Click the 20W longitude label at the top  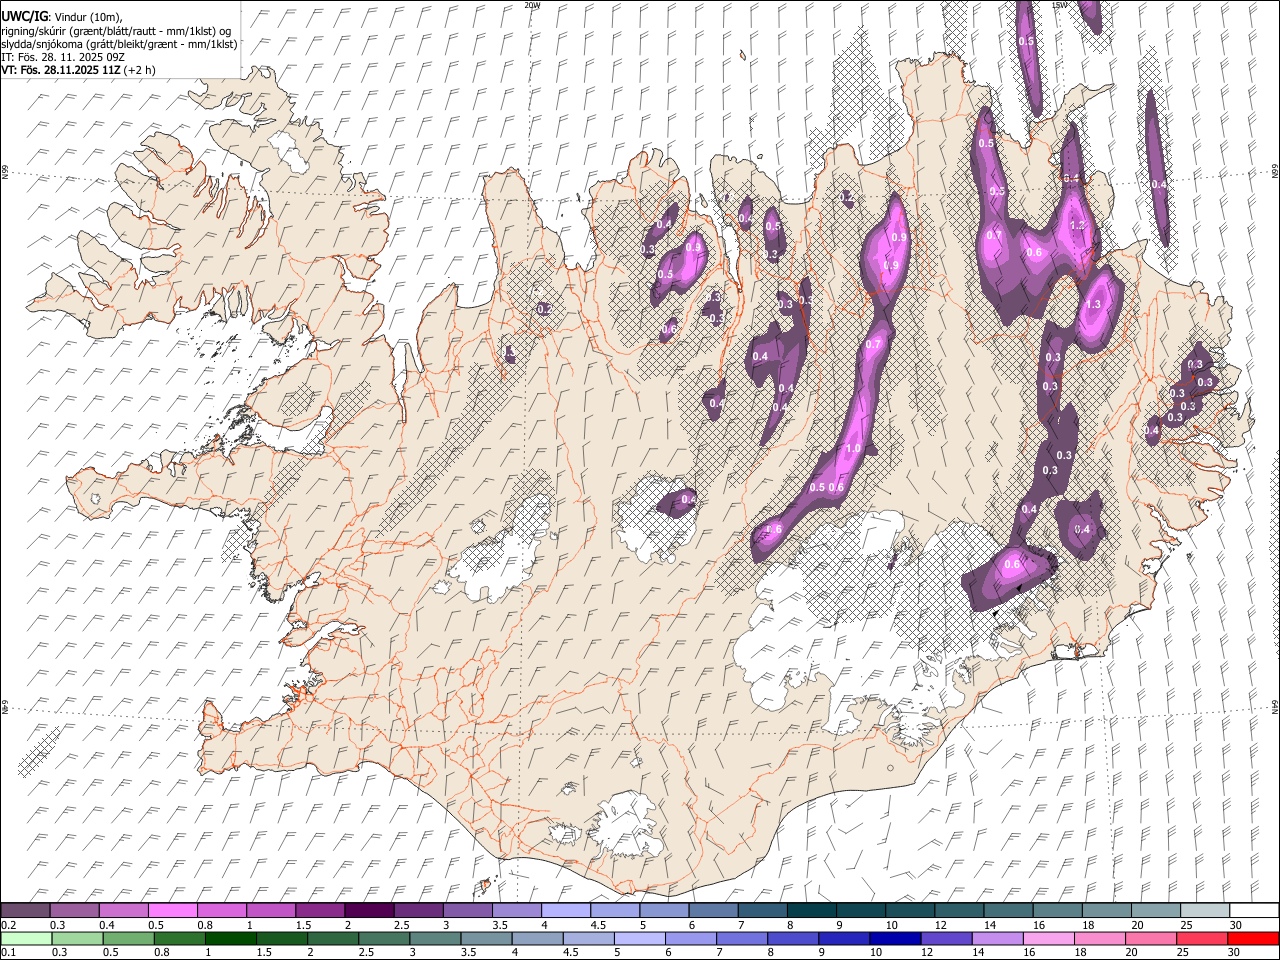532,5
